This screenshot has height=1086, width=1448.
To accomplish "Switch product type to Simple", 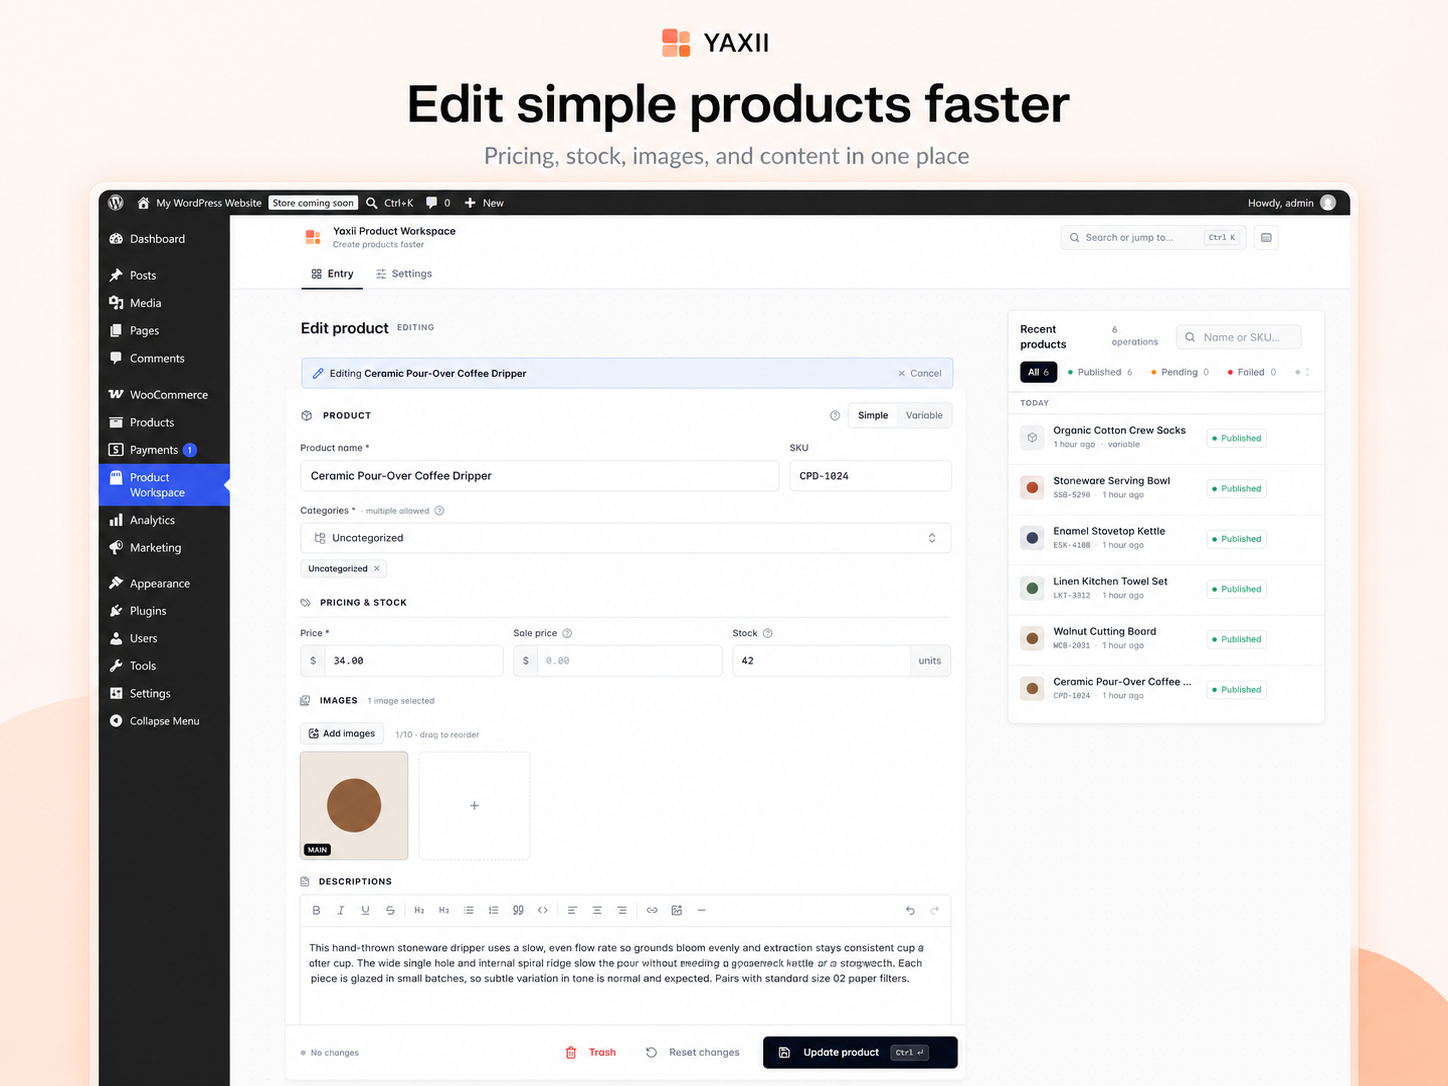I will [x=873, y=415].
